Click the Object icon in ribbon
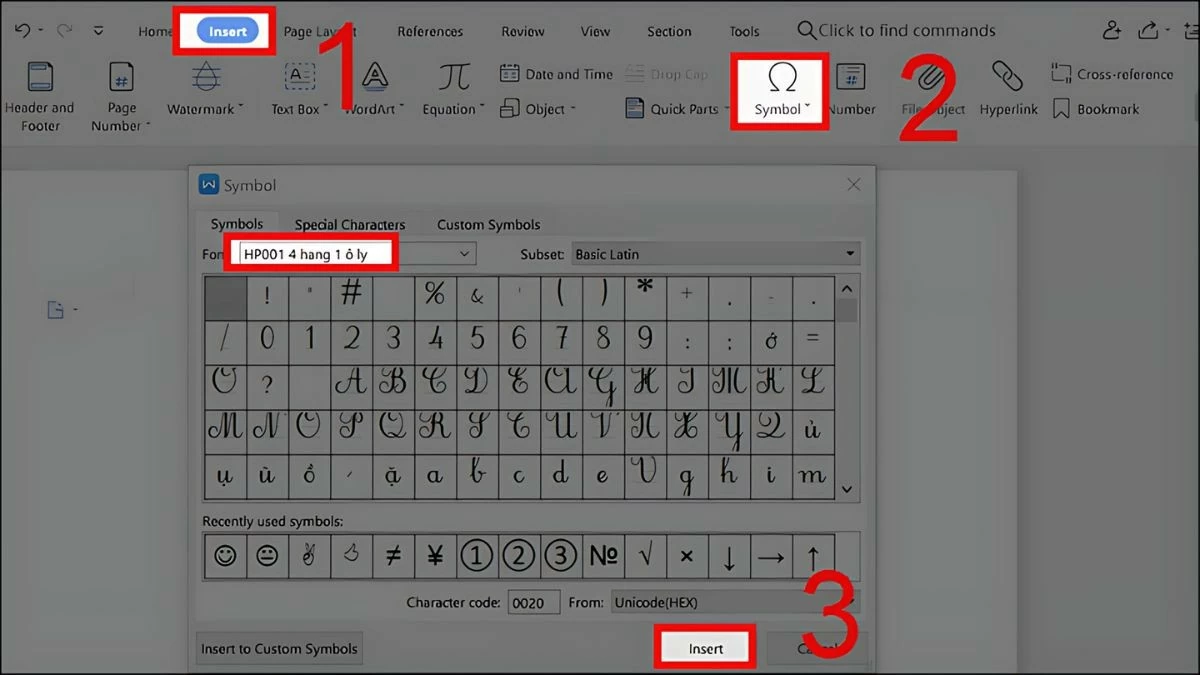Image resolution: width=1200 pixels, height=675 pixels. [510, 108]
